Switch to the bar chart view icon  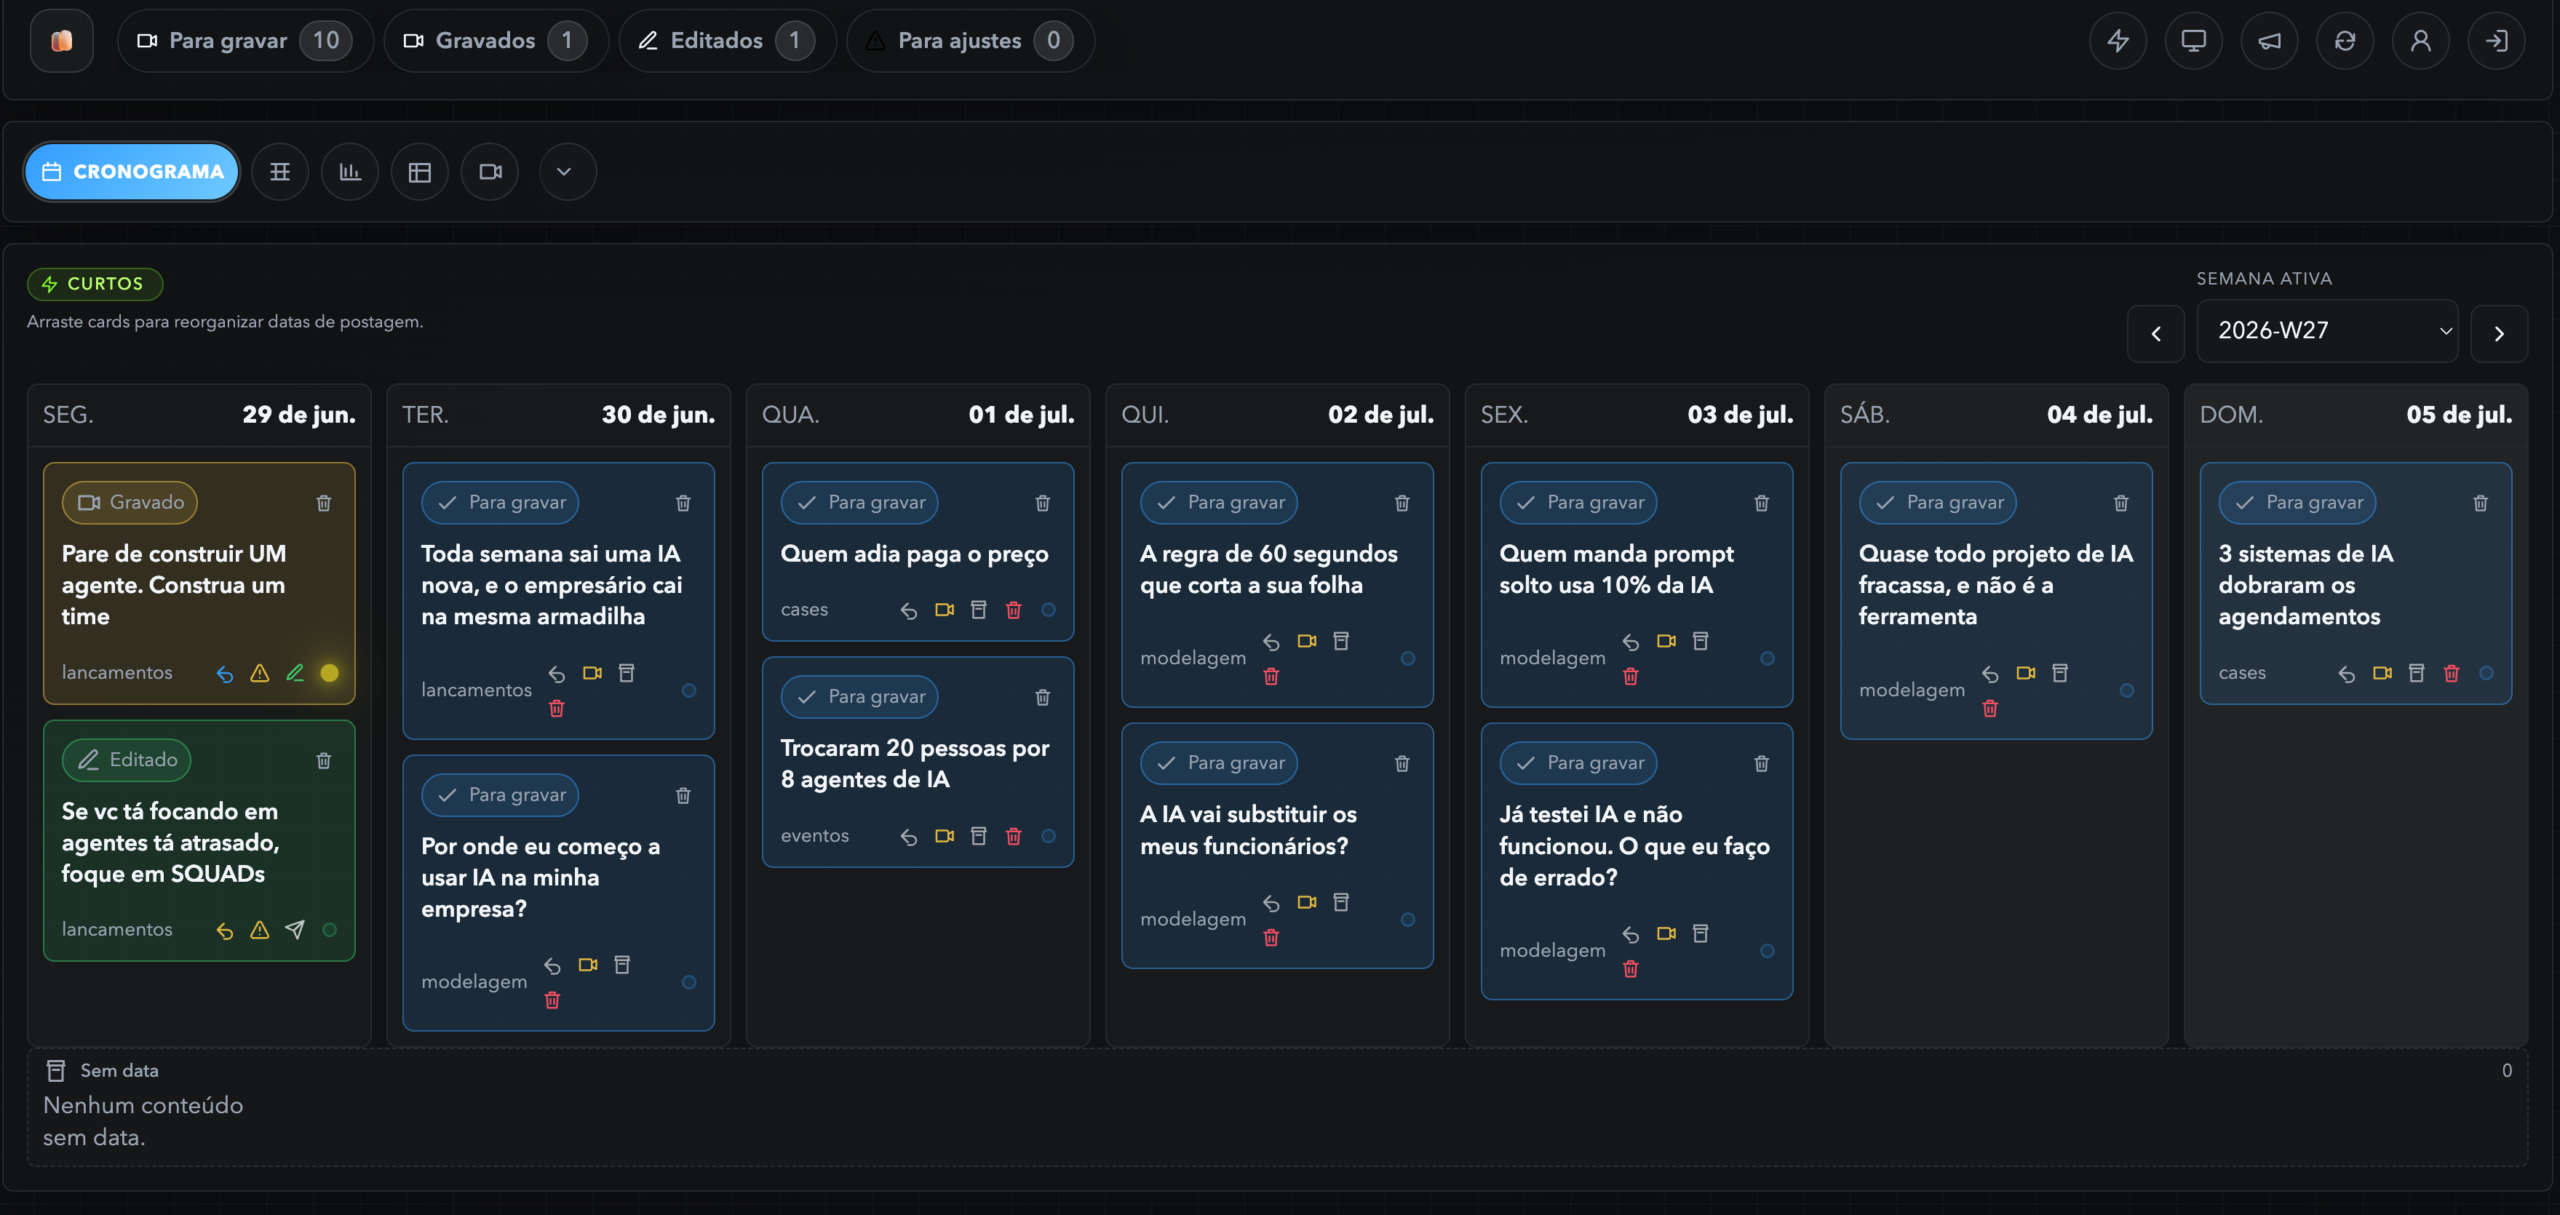(x=349, y=172)
